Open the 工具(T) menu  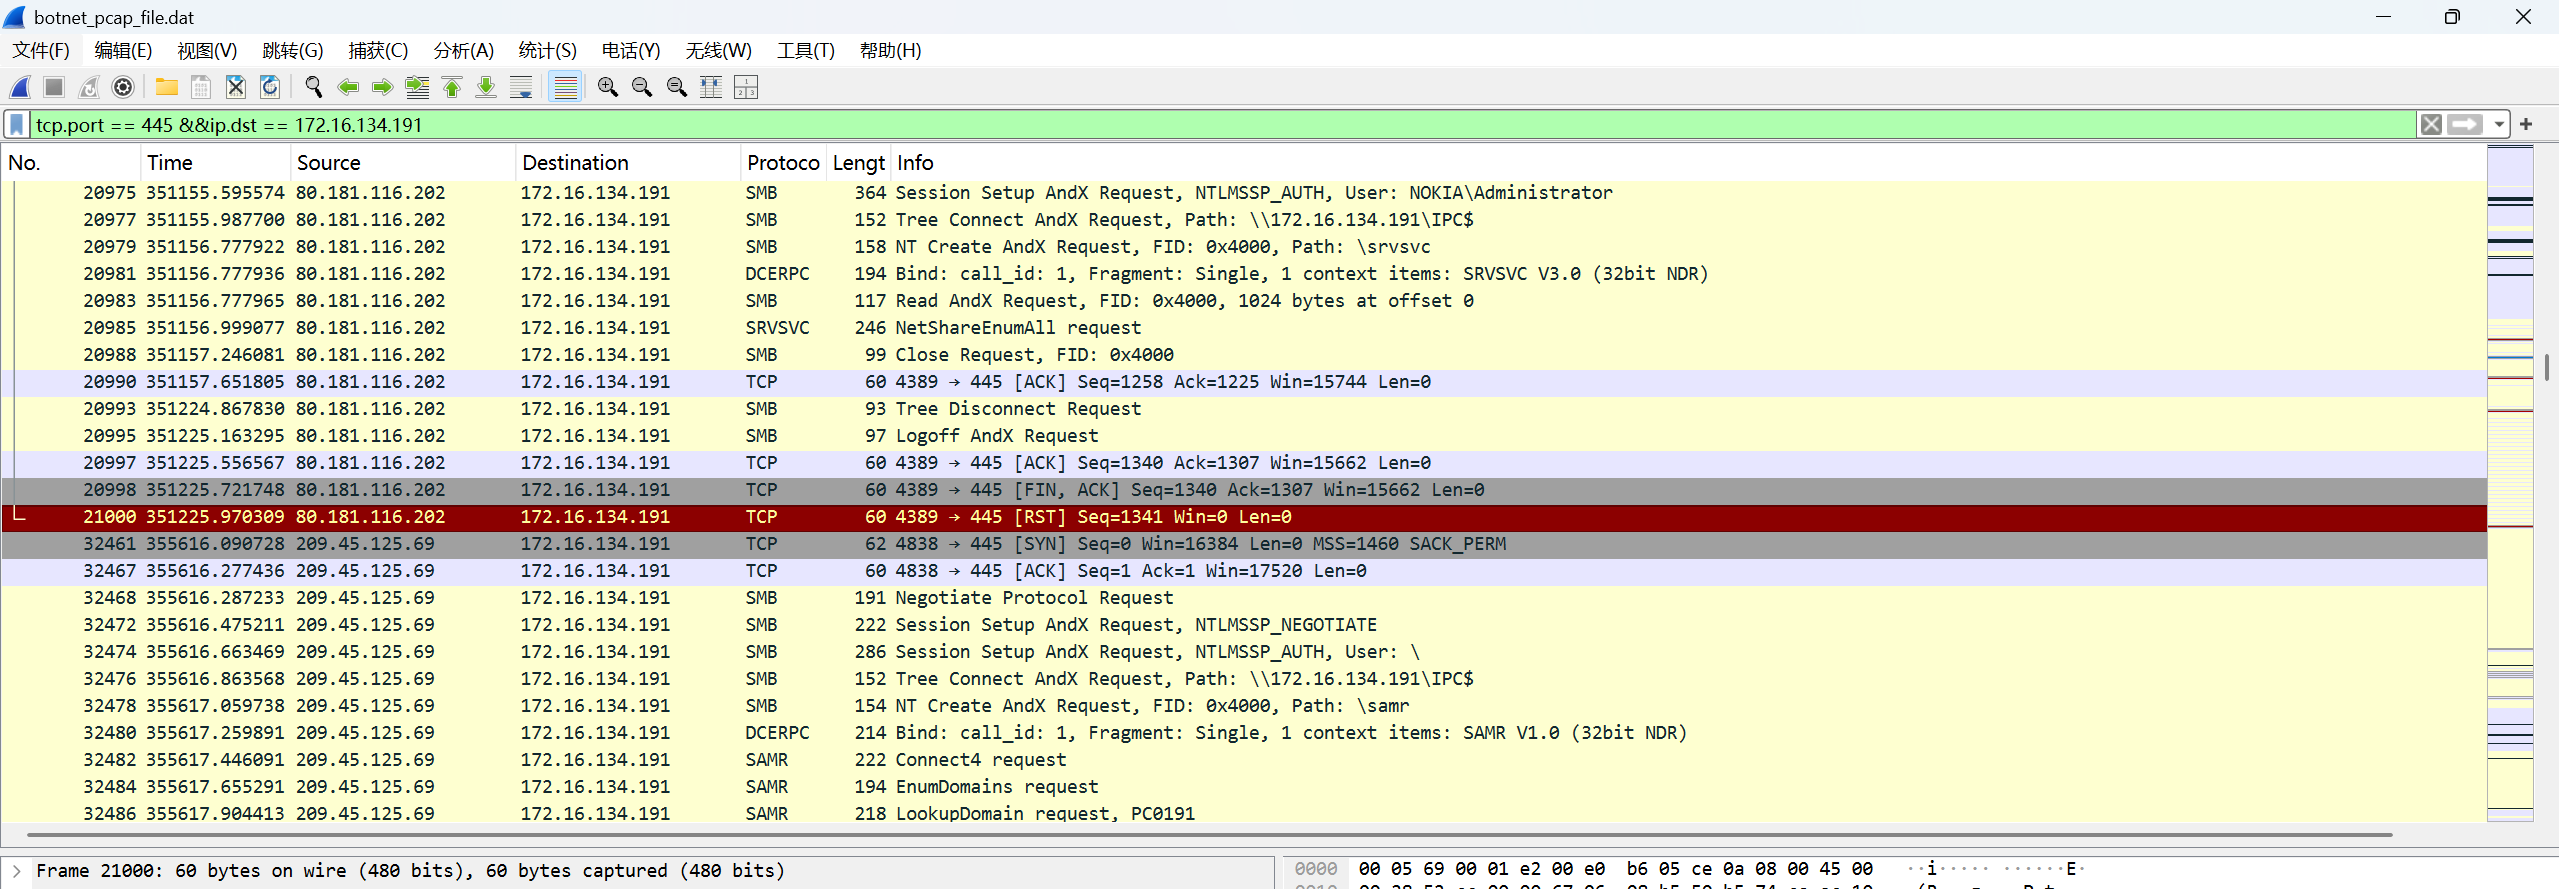(x=806, y=50)
